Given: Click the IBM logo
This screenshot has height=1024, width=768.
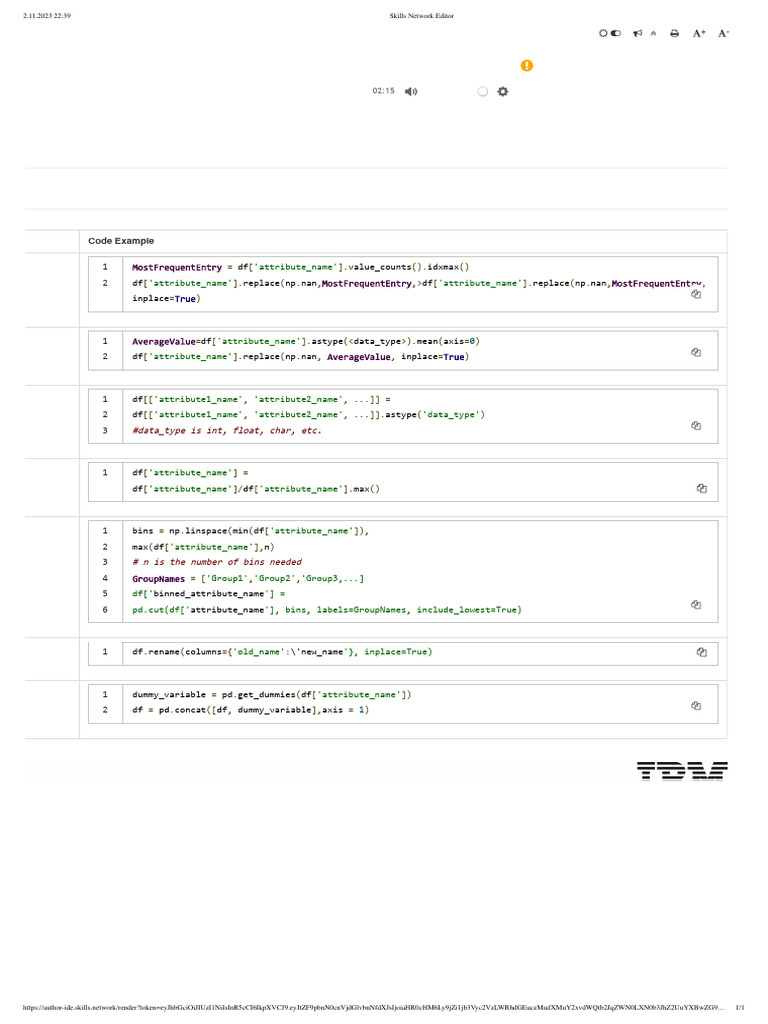Looking at the screenshot, I should (x=682, y=770).
